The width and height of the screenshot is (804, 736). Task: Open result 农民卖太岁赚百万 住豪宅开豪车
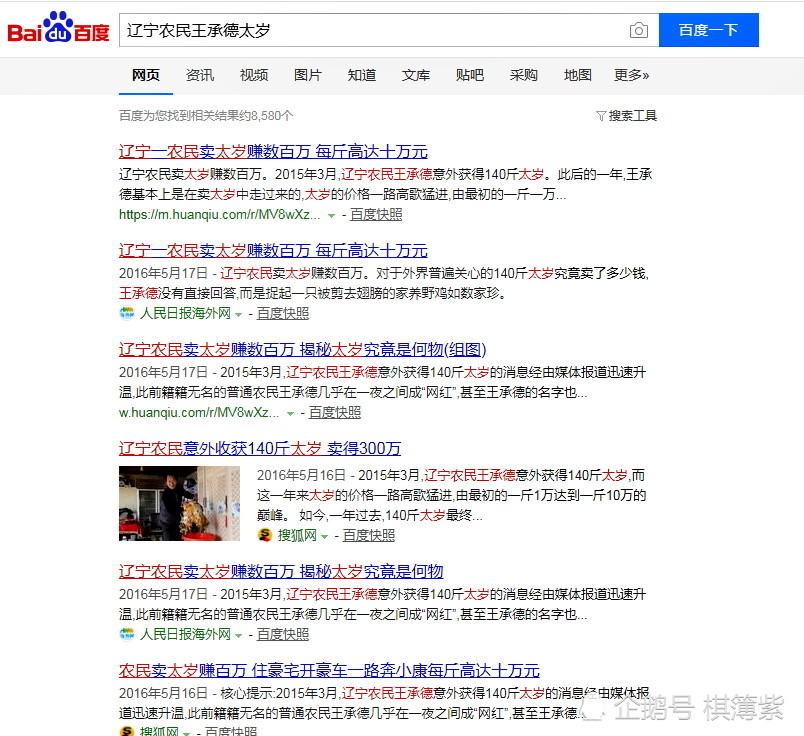point(329,670)
